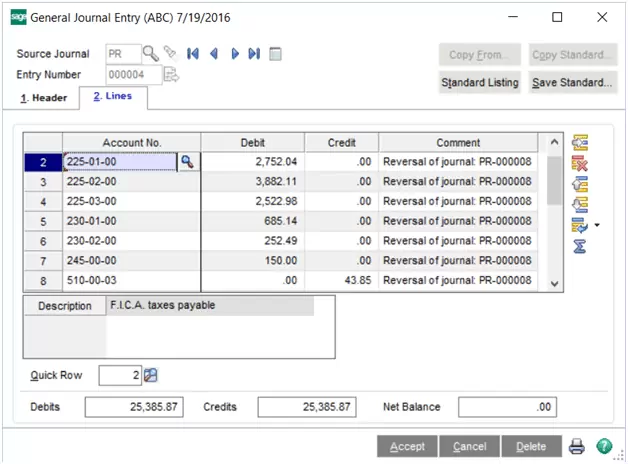Viewport: 628px width, 464px height.
Task: Go to the first journal entry
Action: pyautogui.click(x=193, y=54)
